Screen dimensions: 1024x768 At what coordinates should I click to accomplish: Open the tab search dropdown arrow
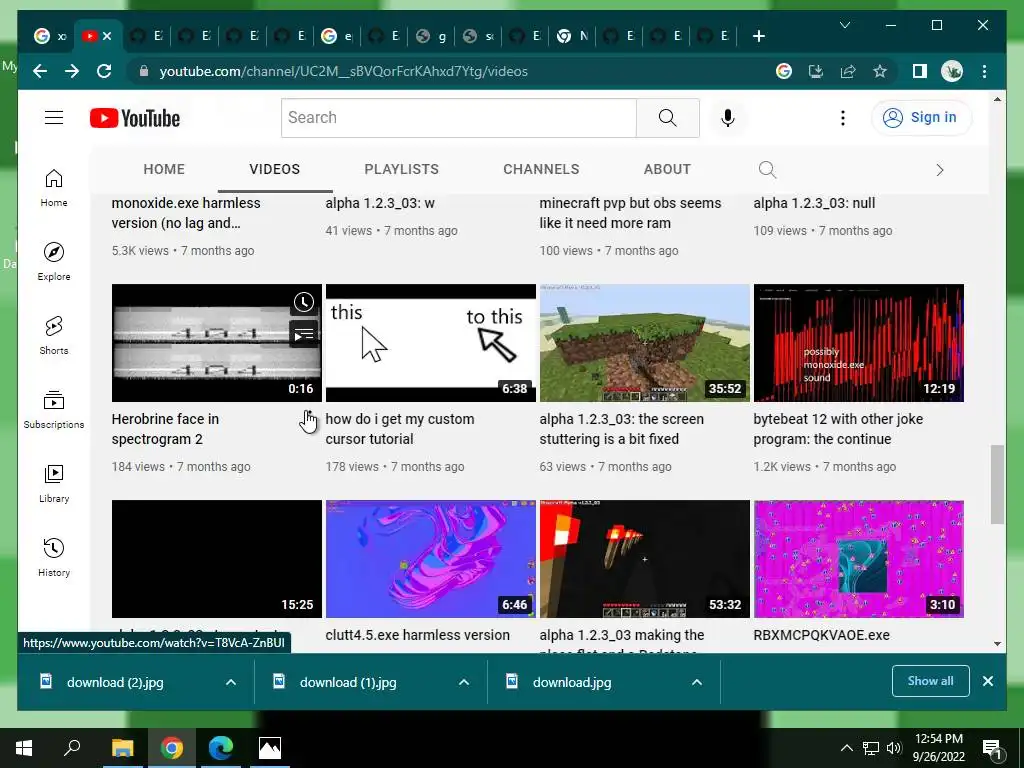coord(844,25)
